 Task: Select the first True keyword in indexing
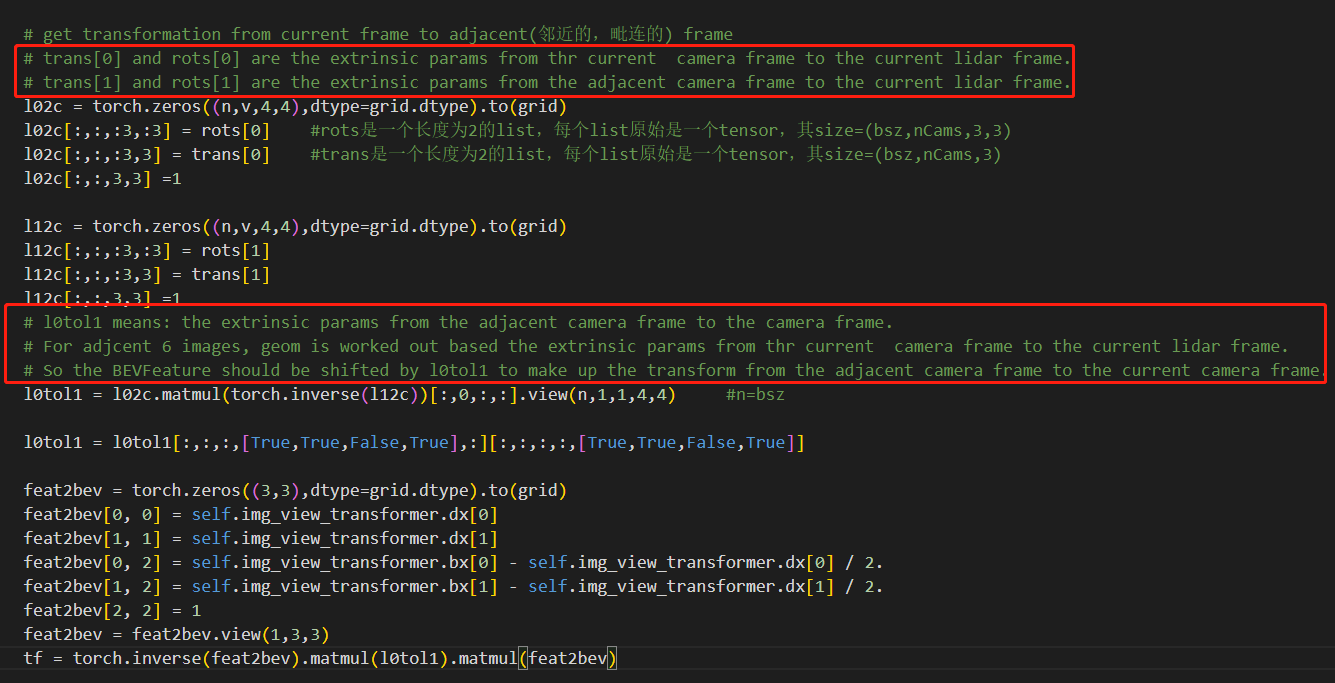click(270, 442)
